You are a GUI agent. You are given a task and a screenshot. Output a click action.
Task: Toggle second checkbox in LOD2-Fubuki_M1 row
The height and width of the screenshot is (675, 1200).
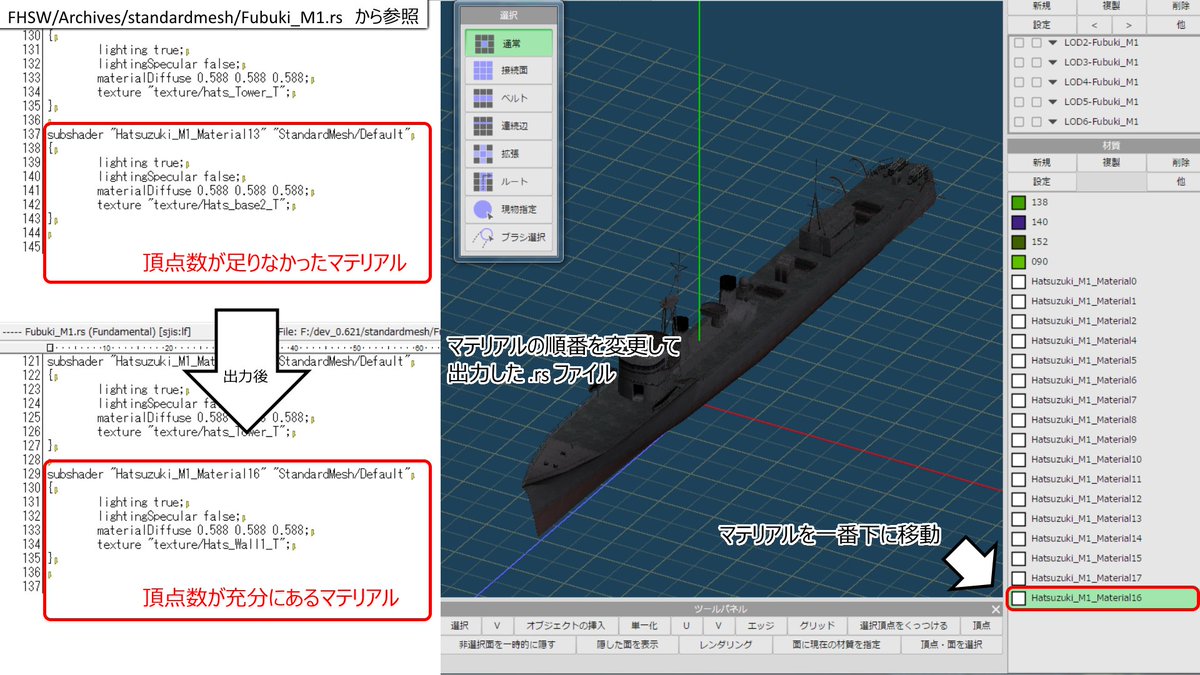(x=1036, y=43)
